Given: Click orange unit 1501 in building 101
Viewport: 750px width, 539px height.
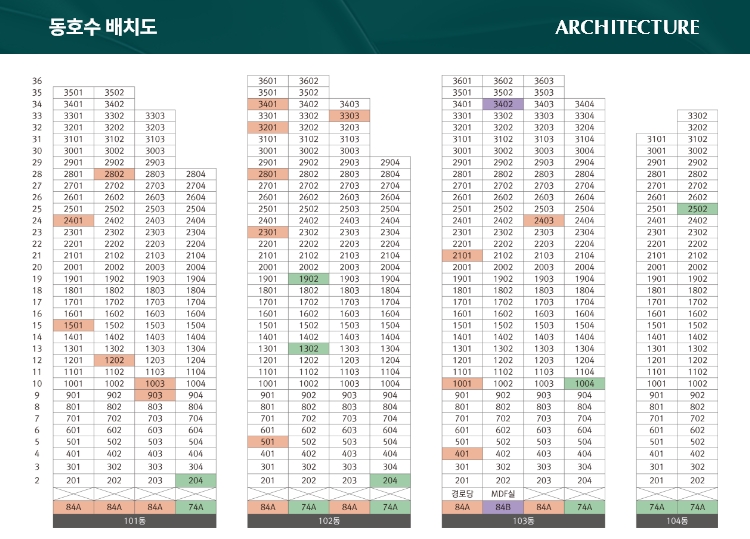Looking at the screenshot, I should click(73, 325).
